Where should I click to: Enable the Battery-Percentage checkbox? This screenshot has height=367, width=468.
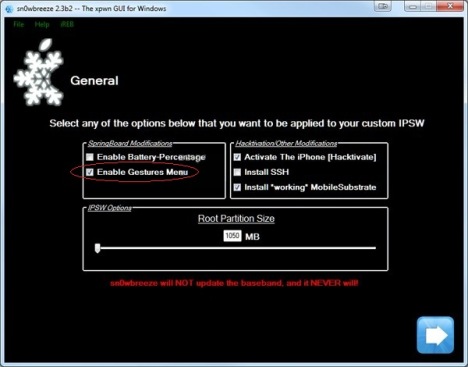click(90, 157)
